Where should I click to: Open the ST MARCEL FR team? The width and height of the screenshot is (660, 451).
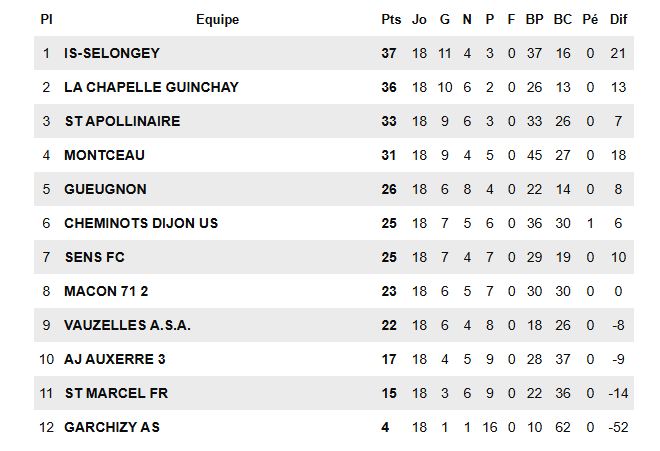116,393
